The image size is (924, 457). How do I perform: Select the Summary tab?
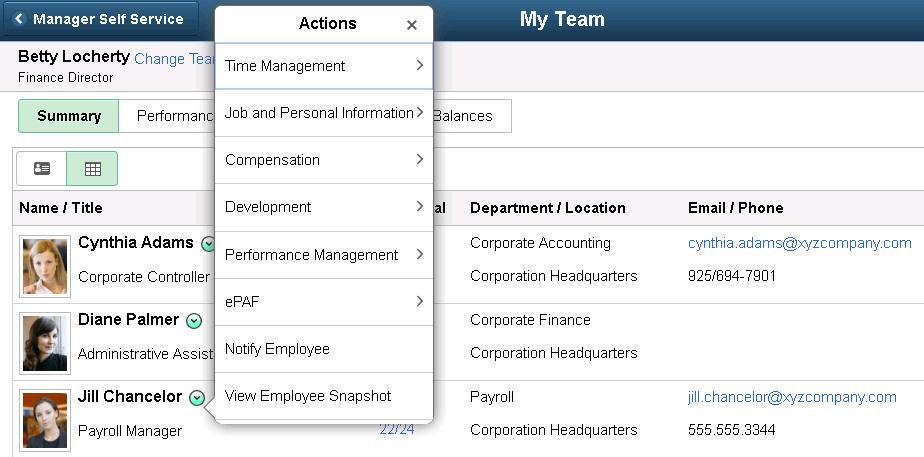tap(69, 116)
